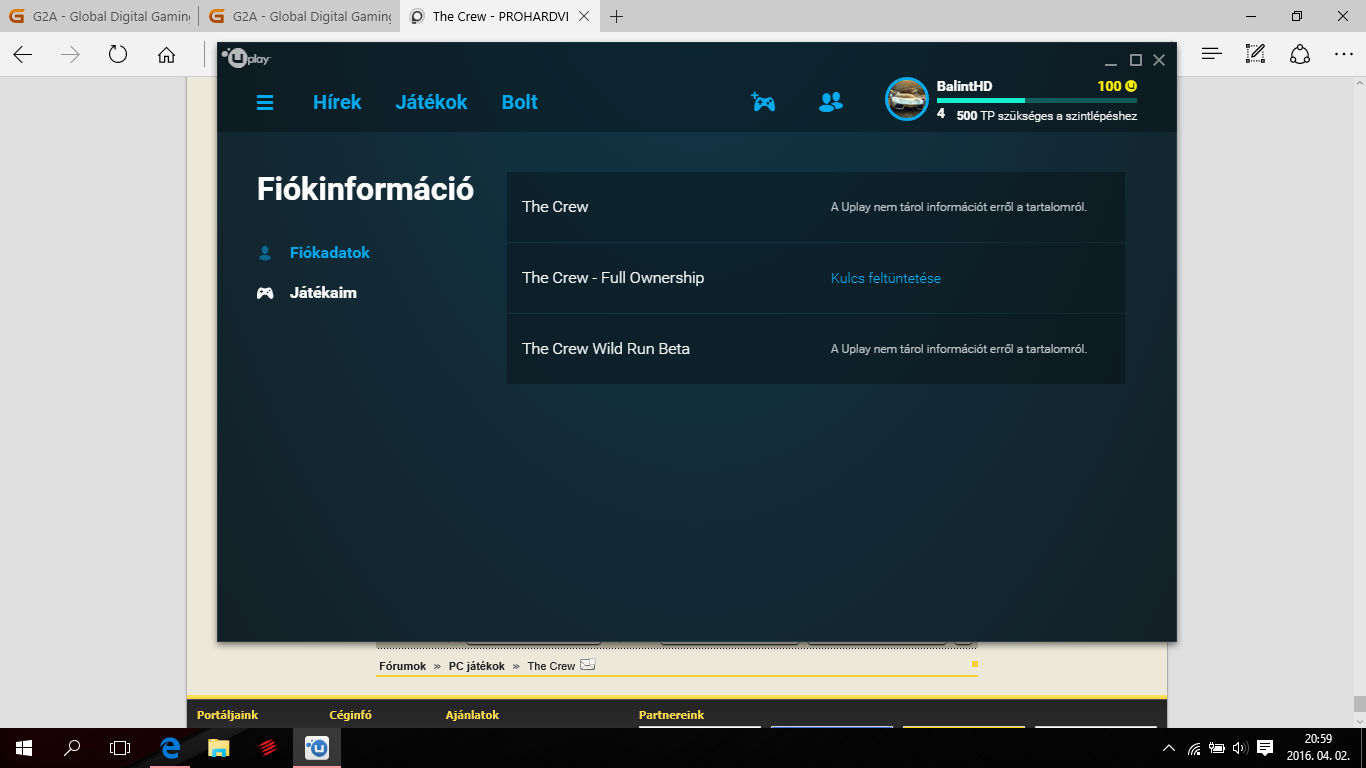Open the Action Center notifications icon

[x=1264, y=748]
